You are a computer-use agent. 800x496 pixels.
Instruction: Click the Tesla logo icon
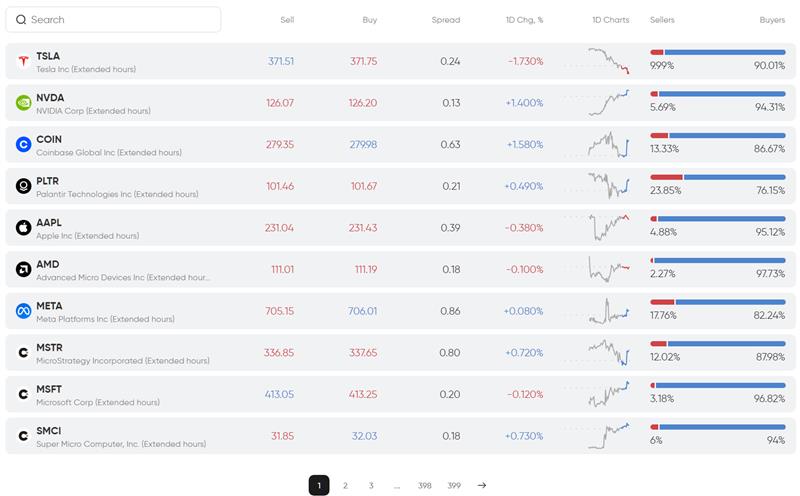23,61
